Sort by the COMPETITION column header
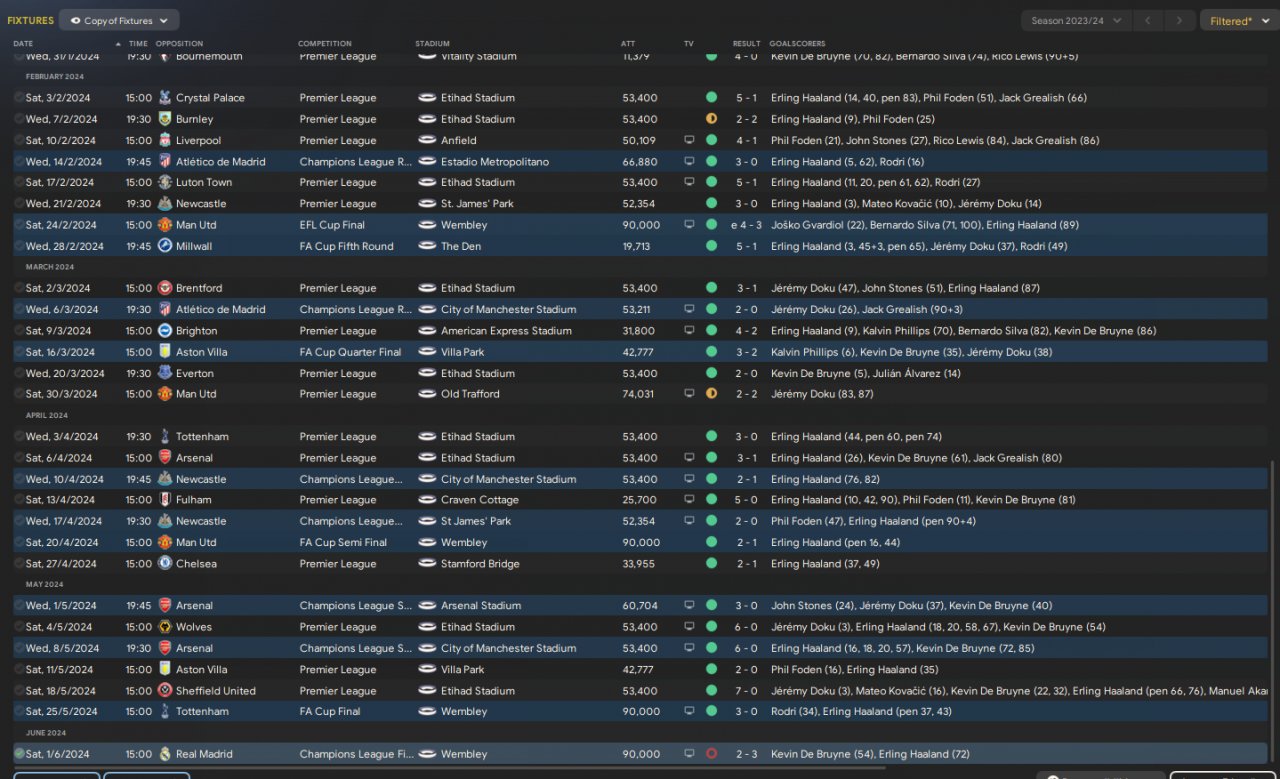The width and height of the screenshot is (1280, 779). pos(325,44)
